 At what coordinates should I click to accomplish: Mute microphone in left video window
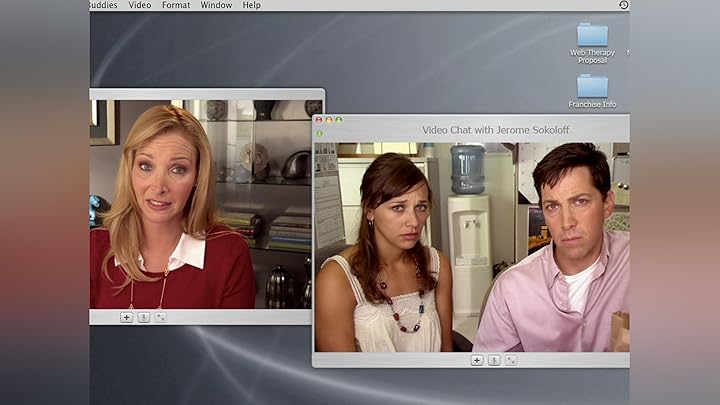143,317
